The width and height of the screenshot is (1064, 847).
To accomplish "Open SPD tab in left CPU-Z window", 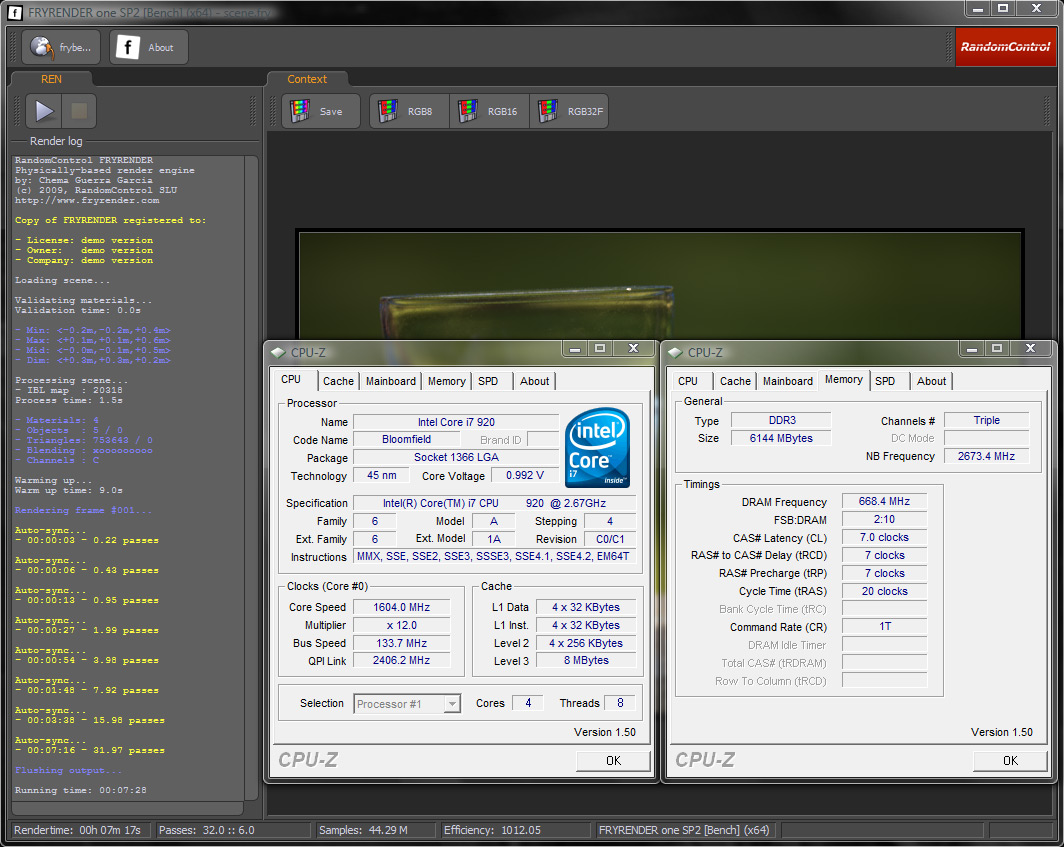I will pos(488,381).
